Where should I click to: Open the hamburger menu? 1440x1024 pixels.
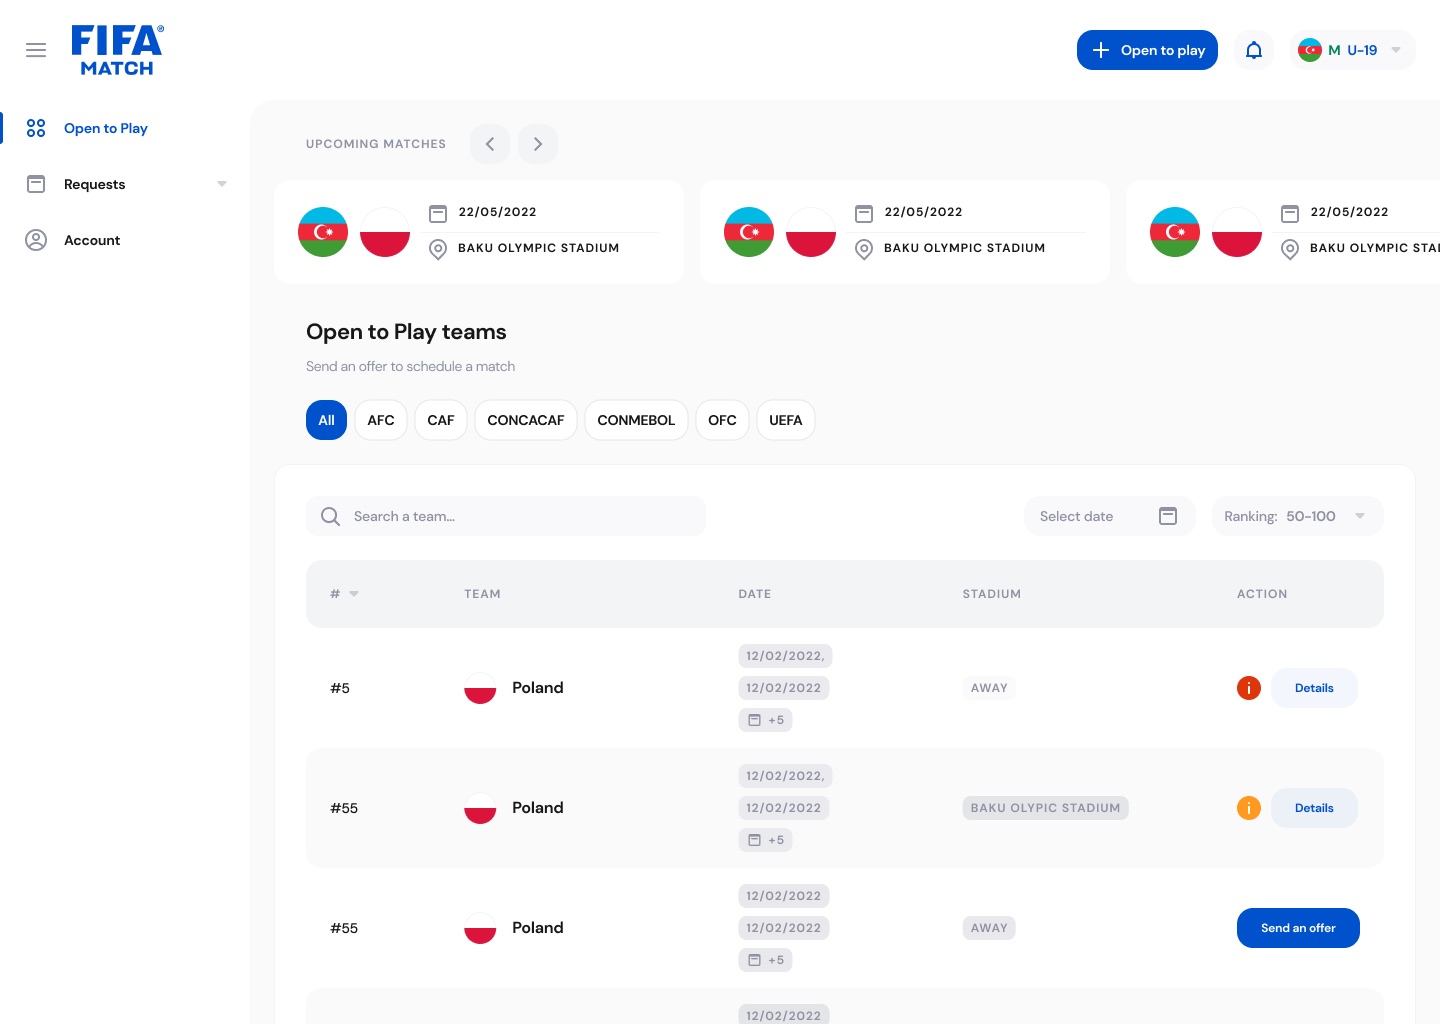point(36,50)
